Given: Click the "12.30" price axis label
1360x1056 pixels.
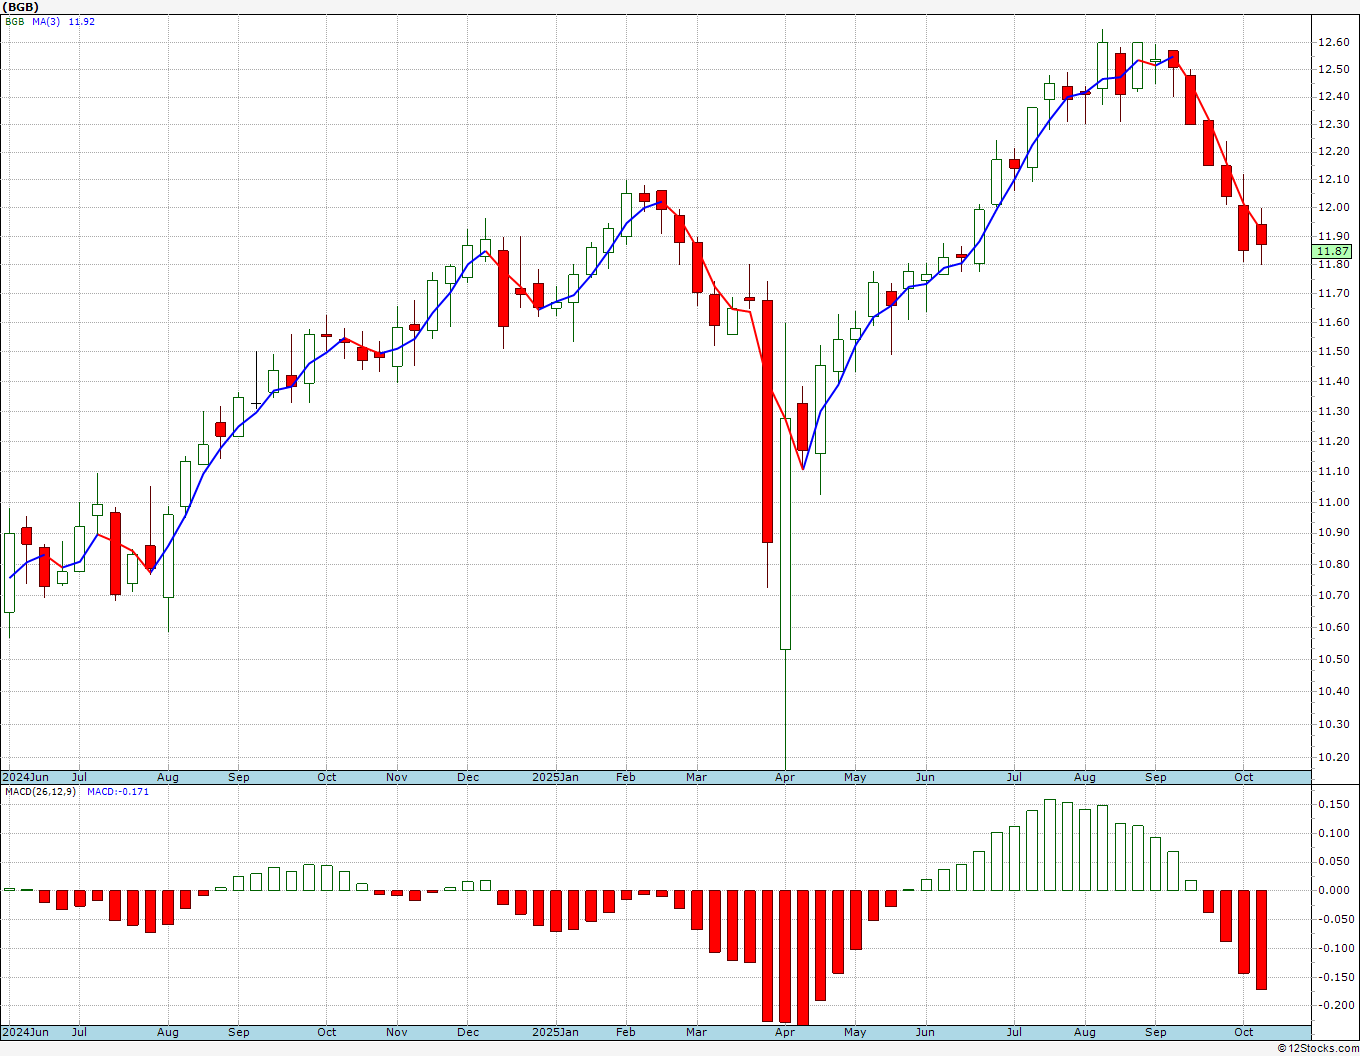Looking at the screenshot, I should [1334, 124].
